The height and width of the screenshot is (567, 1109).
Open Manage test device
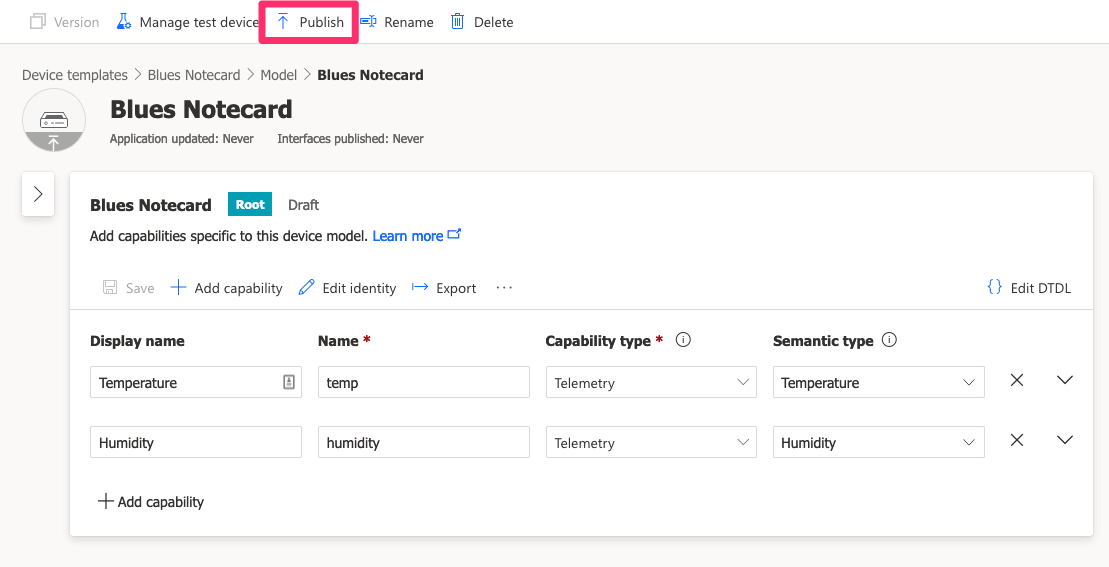[x=187, y=22]
